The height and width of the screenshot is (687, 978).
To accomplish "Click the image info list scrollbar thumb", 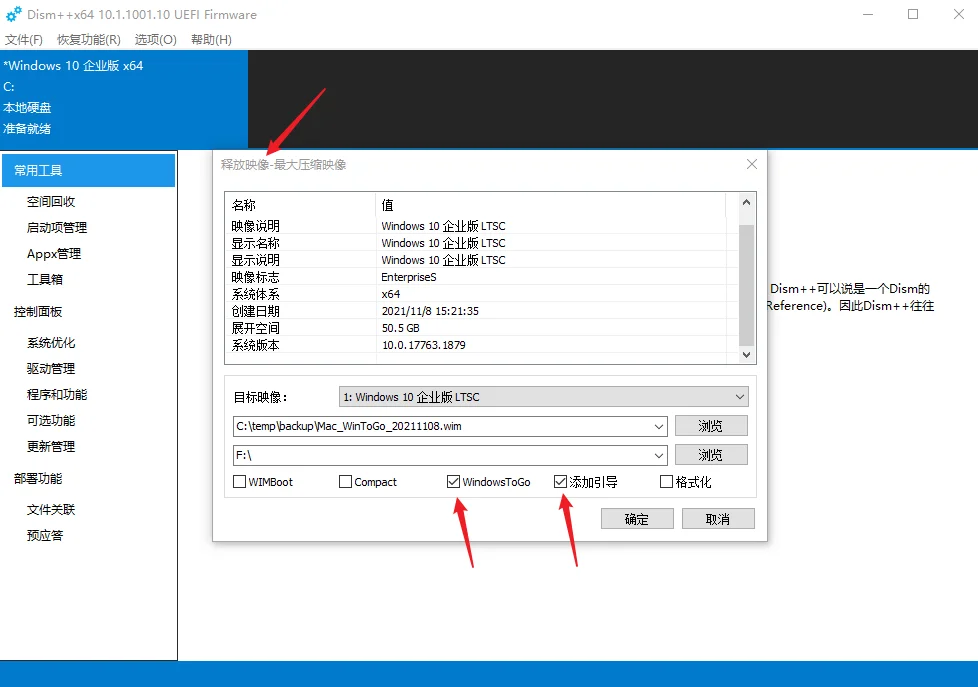I will point(747,285).
